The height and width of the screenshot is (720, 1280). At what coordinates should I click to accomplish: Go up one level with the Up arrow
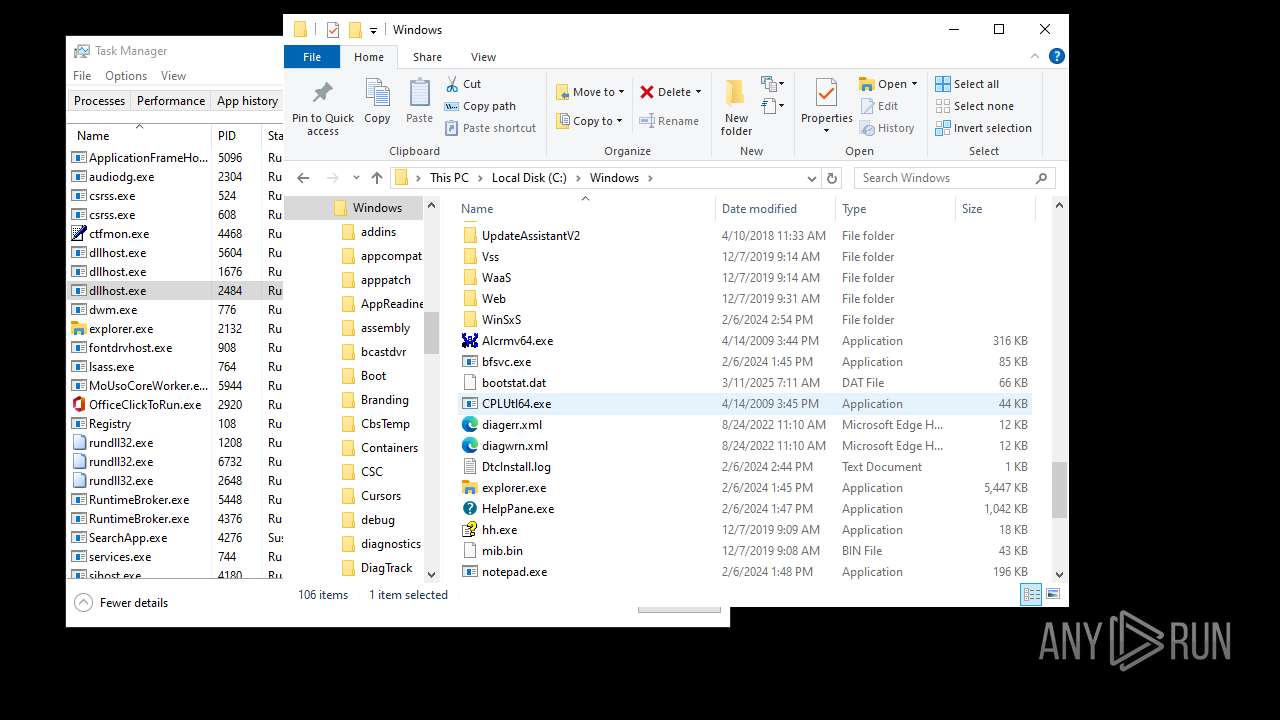click(376, 178)
